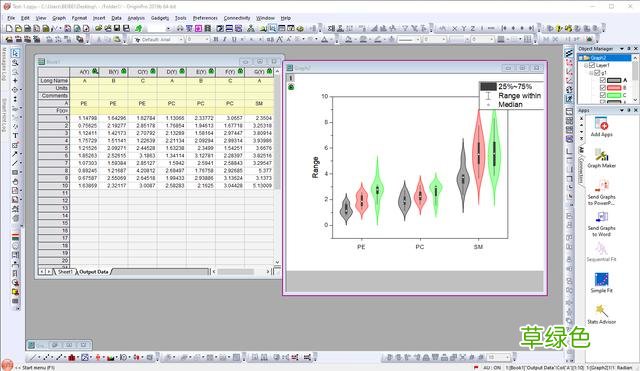Toggle checkbox for plot A
Screen dimensions: 640x371
tap(602, 80)
